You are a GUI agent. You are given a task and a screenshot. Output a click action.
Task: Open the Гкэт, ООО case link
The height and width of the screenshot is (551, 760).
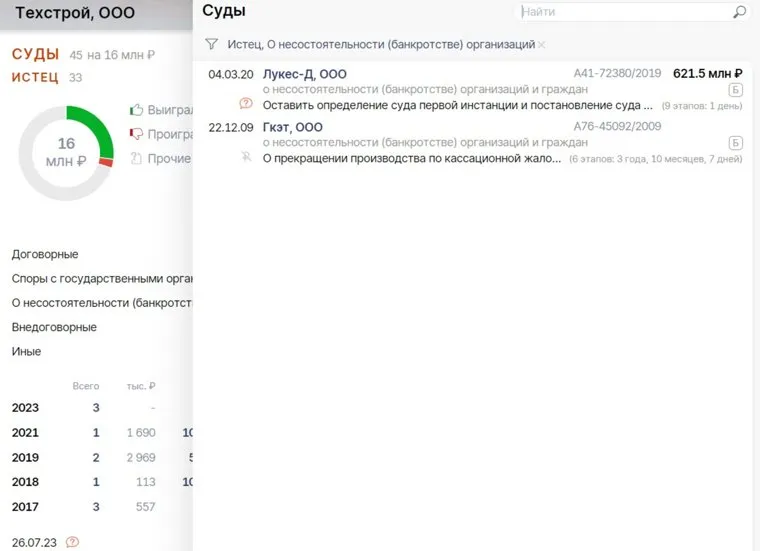coord(292,127)
